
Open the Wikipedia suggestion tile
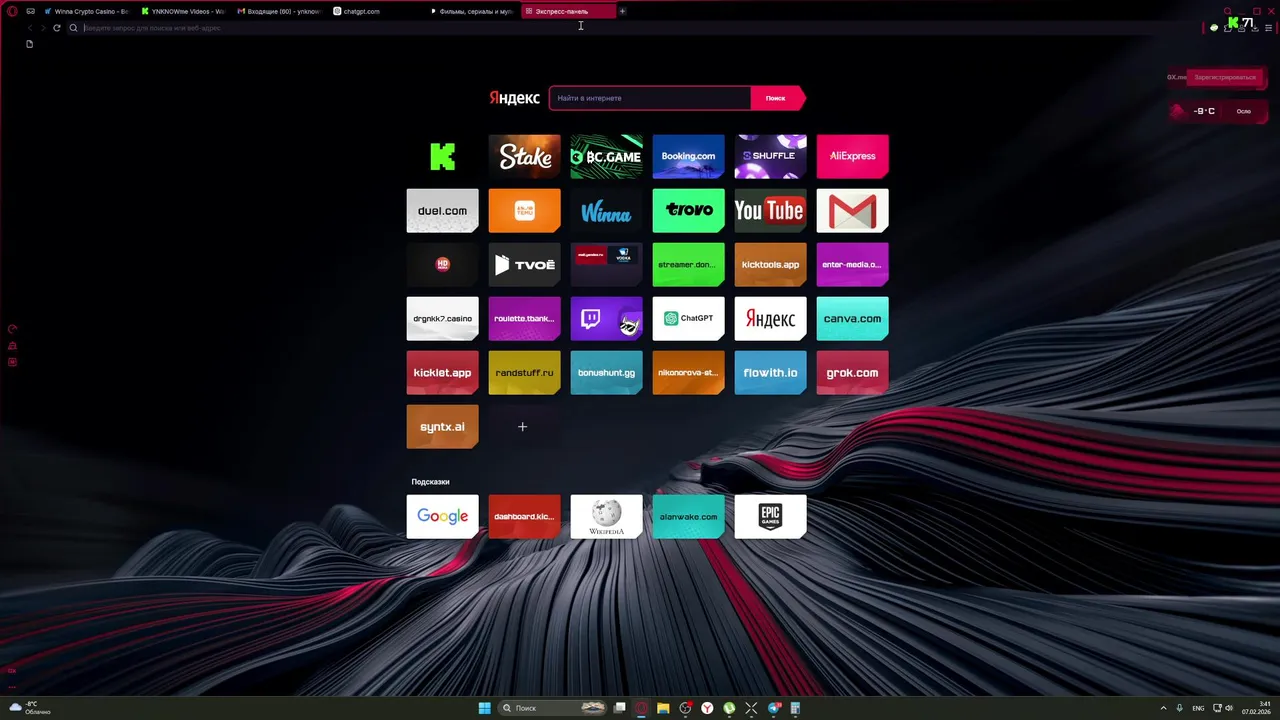[607, 516]
